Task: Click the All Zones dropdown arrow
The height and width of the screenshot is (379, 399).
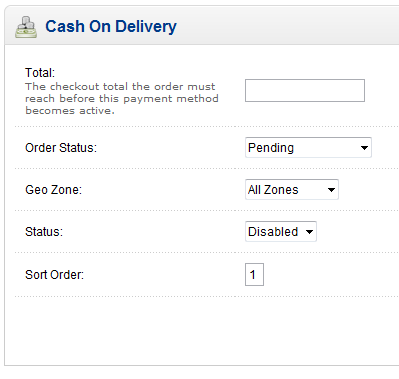Action: (x=331, y=190)
